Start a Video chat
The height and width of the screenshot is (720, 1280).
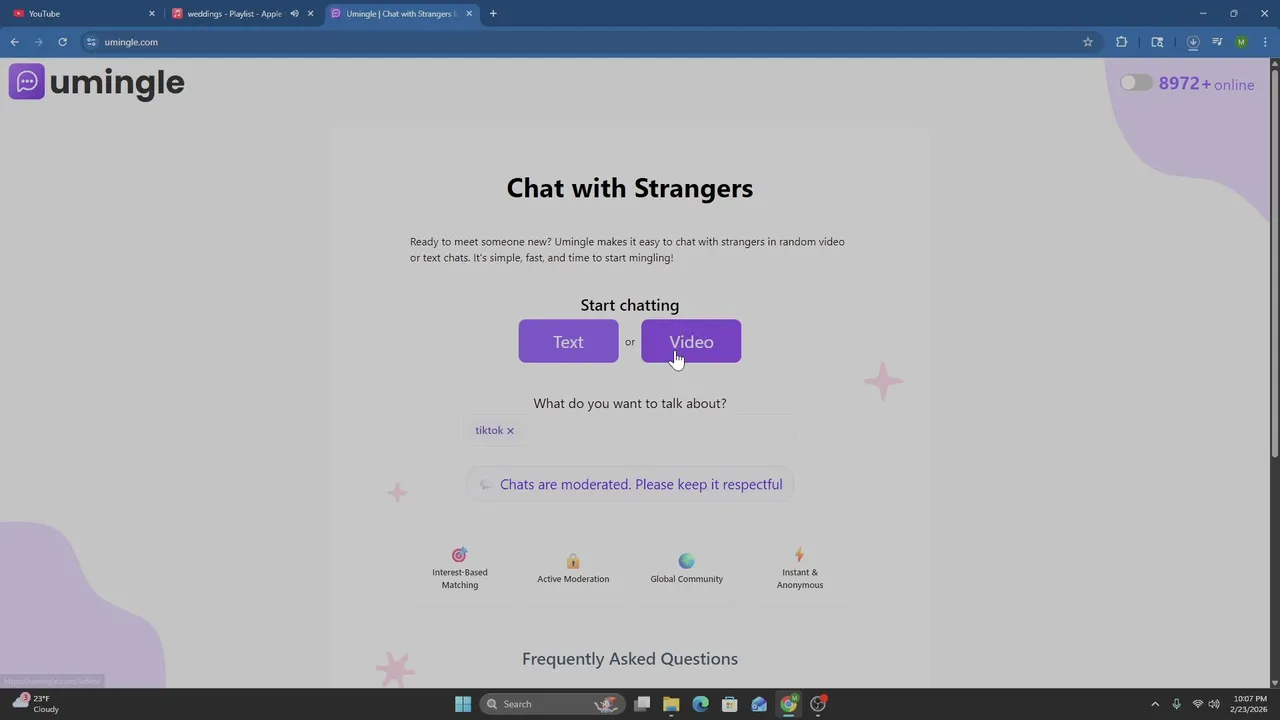[x=691, y=341]
